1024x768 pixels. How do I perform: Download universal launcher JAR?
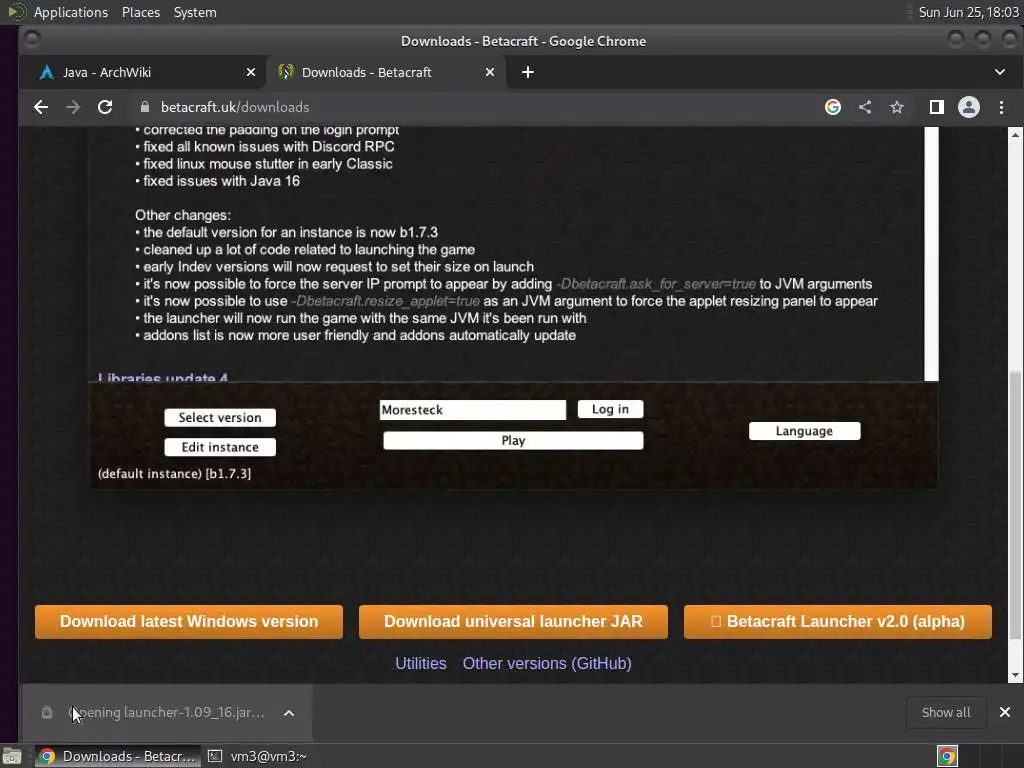click(x=513, y=621)
